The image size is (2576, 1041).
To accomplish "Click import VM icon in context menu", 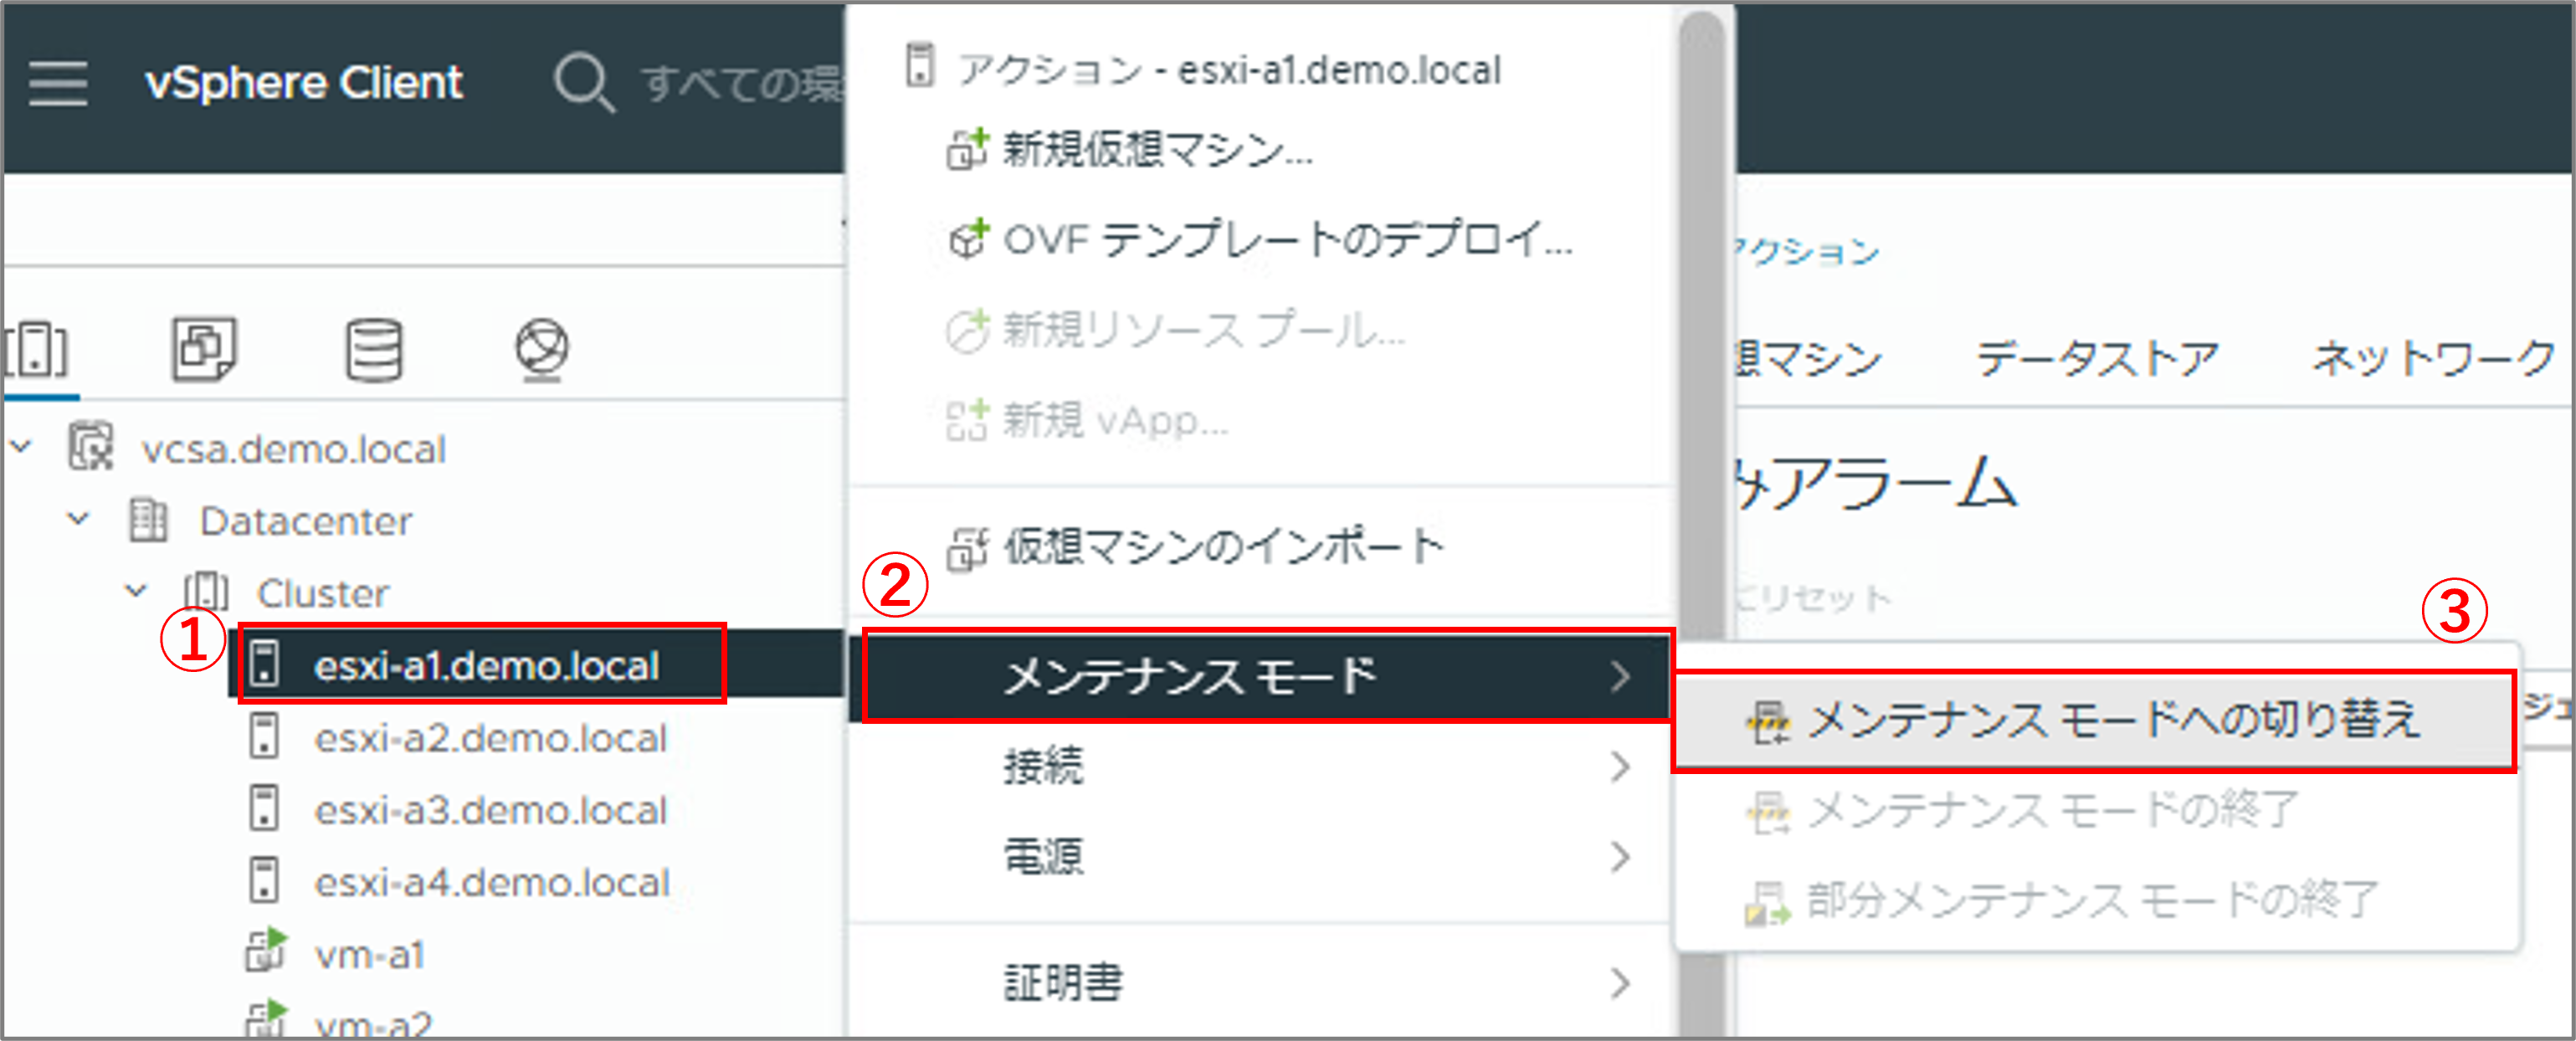I will point(968,548).
